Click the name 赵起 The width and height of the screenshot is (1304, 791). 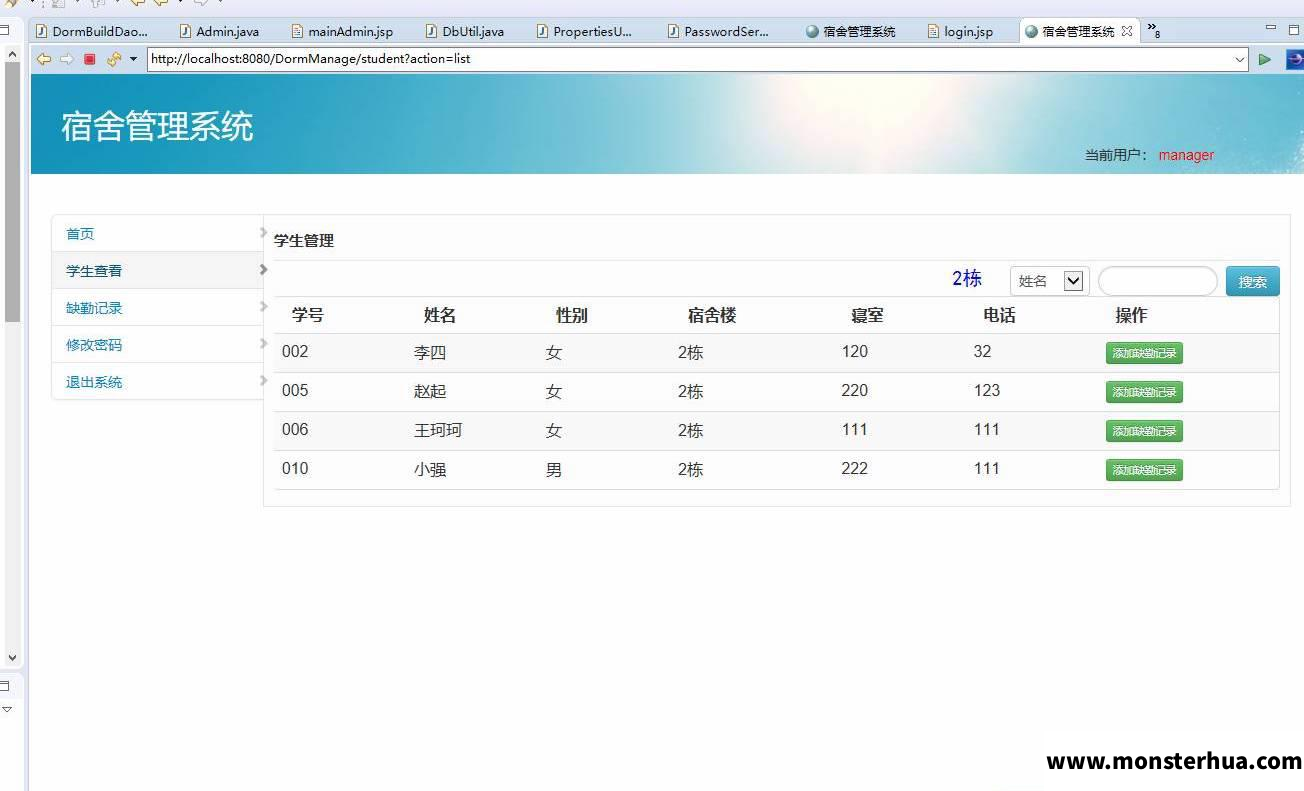tap(430, 392)
